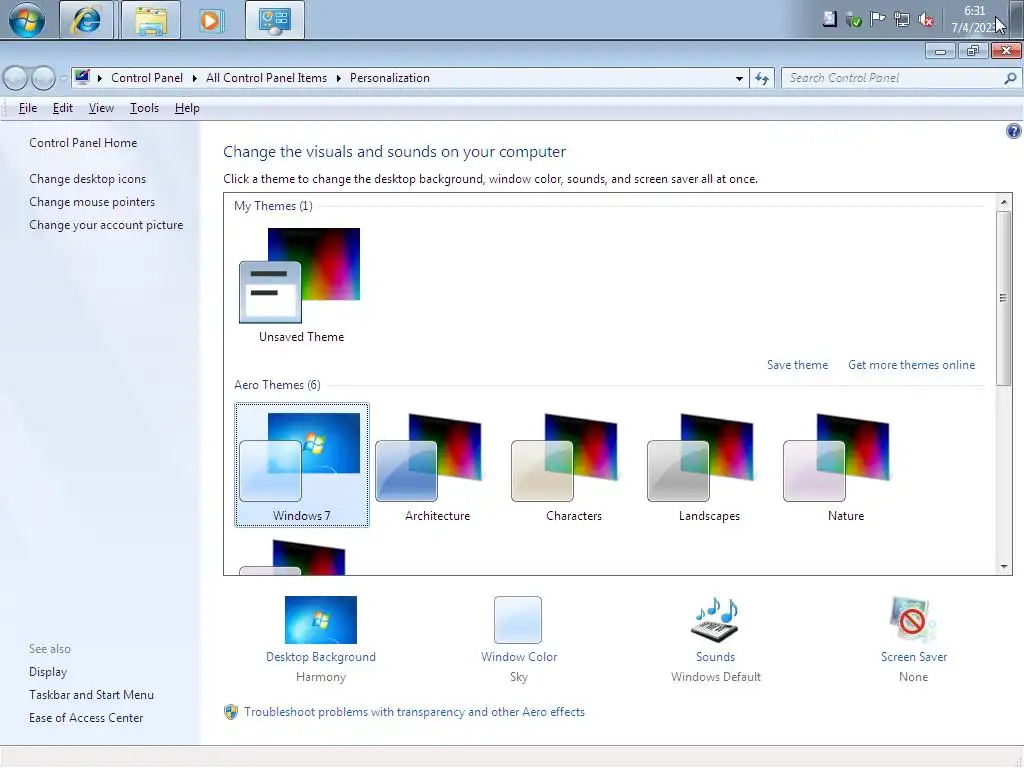Image resolution: width=1024 pixels, height=768 pixels.
Task: Click the Control Panel icon in address bar
Action: (x=82, y=78)
